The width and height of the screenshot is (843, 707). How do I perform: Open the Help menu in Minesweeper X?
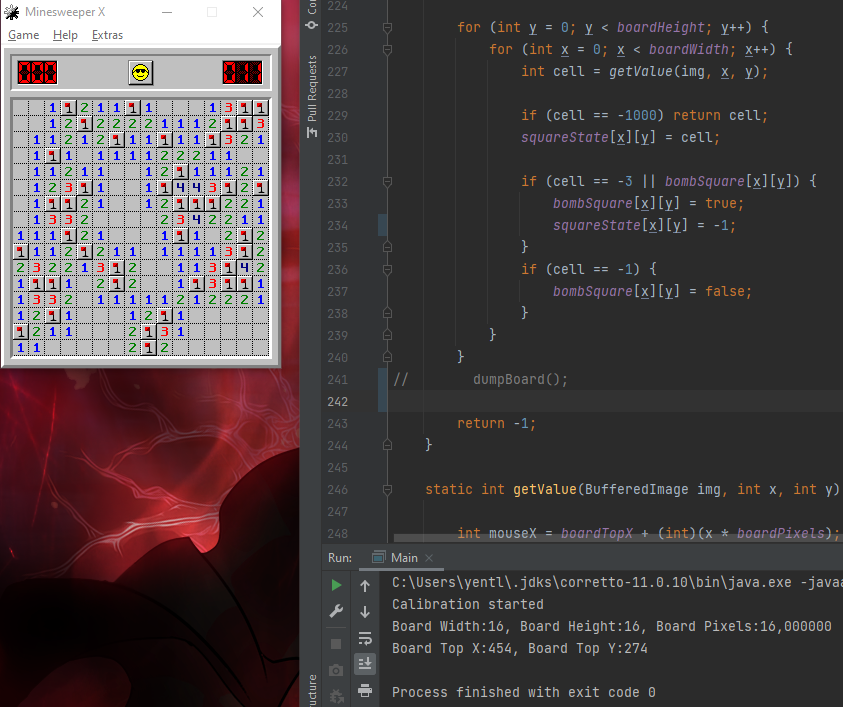[x=65, y=35]
